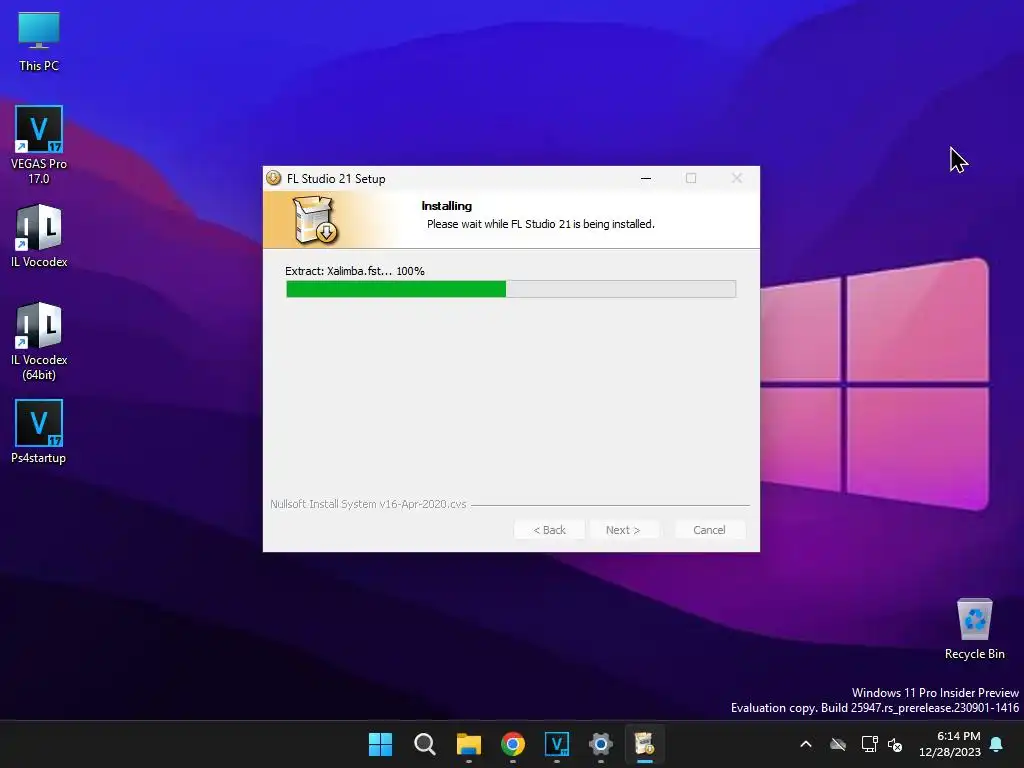Click the FL Studio 21 Setup title text
Screen dimensions: 1024x768
coord(336,178)
